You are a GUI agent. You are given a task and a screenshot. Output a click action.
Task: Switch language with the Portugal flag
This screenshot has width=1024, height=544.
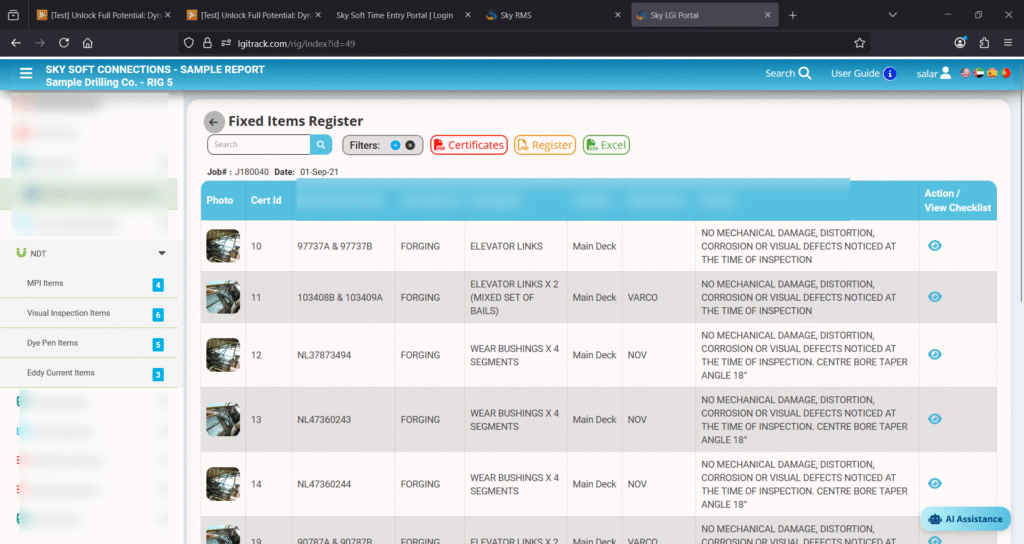tap(1005, 73)
